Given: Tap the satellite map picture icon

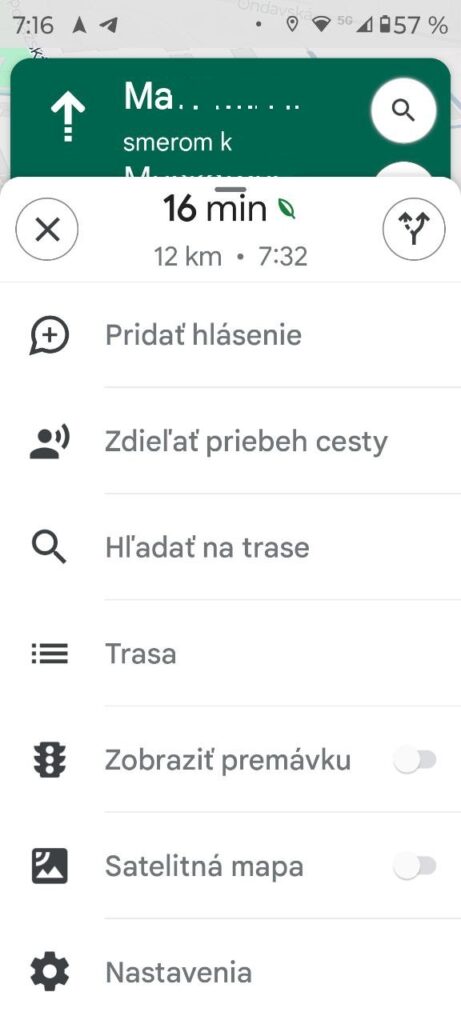Looking at the screenshot, I should (x=50, y=866).
